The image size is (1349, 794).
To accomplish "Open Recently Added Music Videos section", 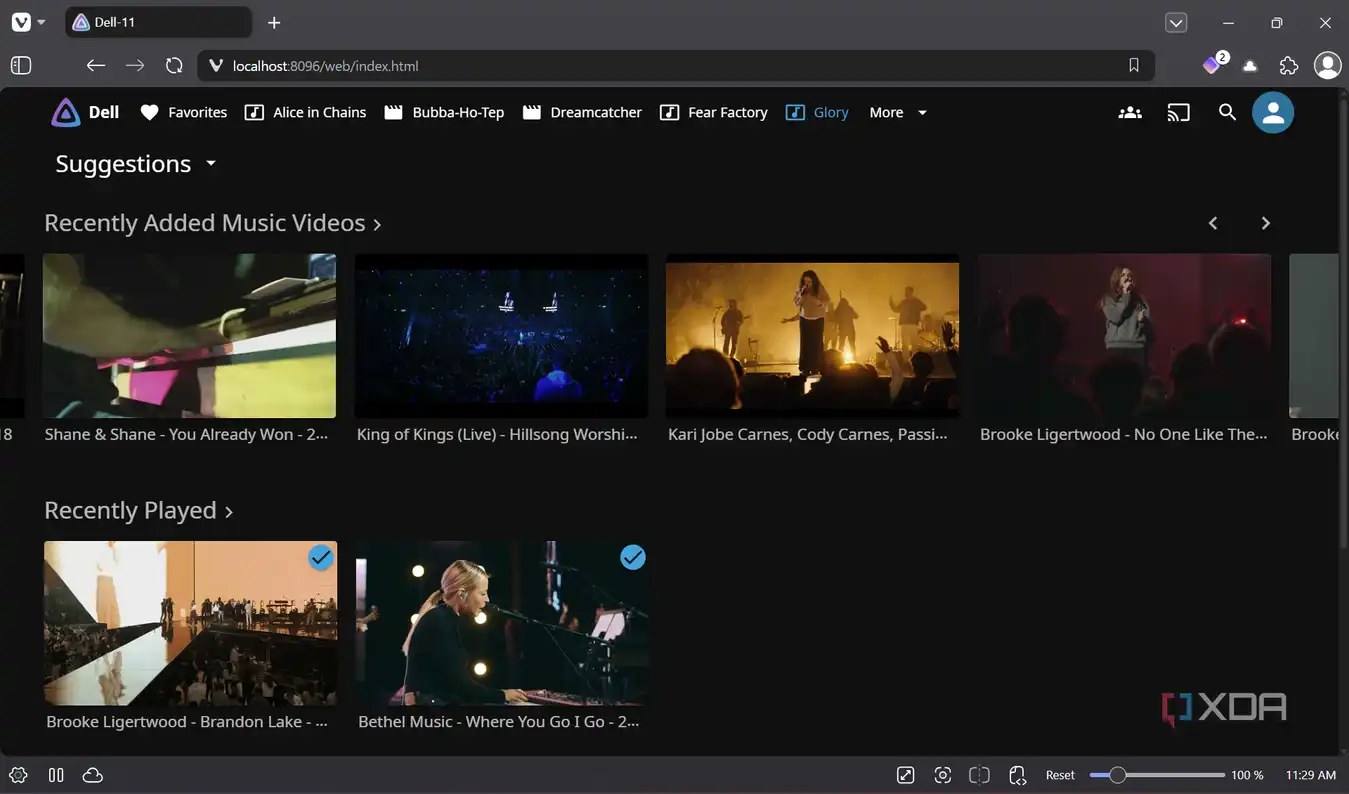I will pyautogui.click(x=212, y=223).
